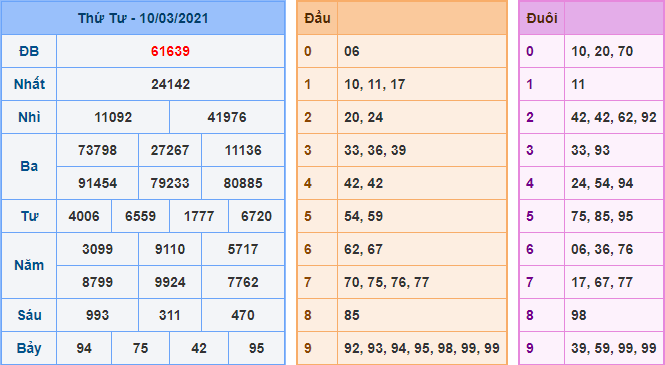
Task: Click Bảy prize number 42
Action: [199, 348]
